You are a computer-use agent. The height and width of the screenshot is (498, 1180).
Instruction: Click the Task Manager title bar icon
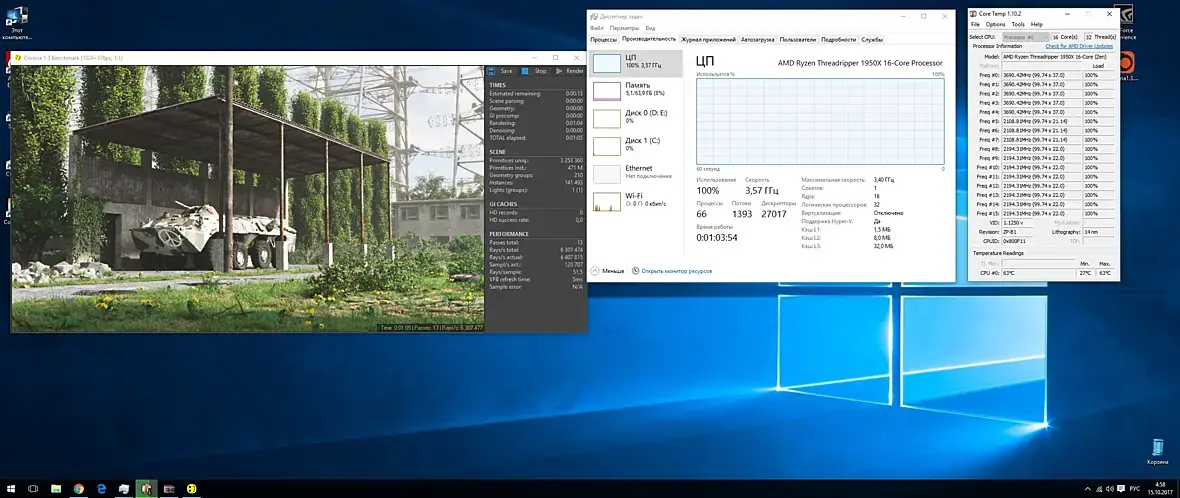tap(594, 15)
